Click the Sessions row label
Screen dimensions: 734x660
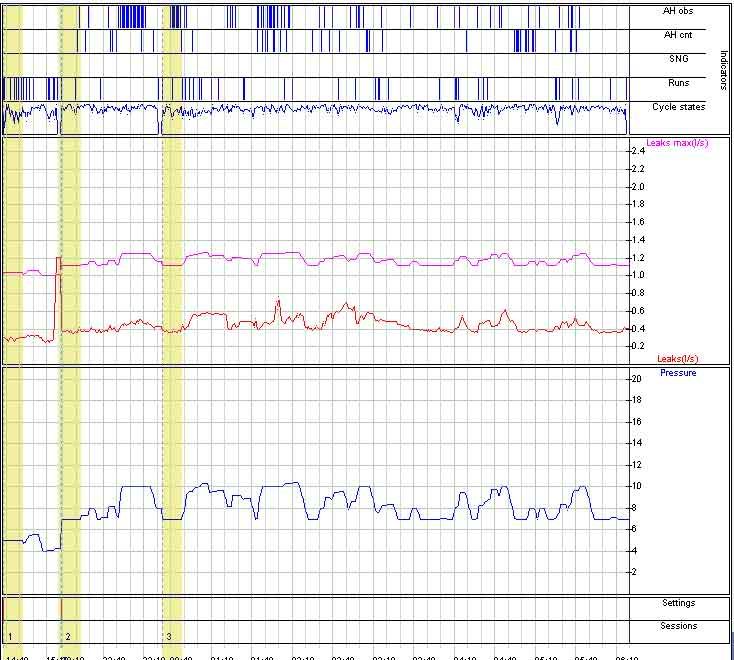[678, 626]
